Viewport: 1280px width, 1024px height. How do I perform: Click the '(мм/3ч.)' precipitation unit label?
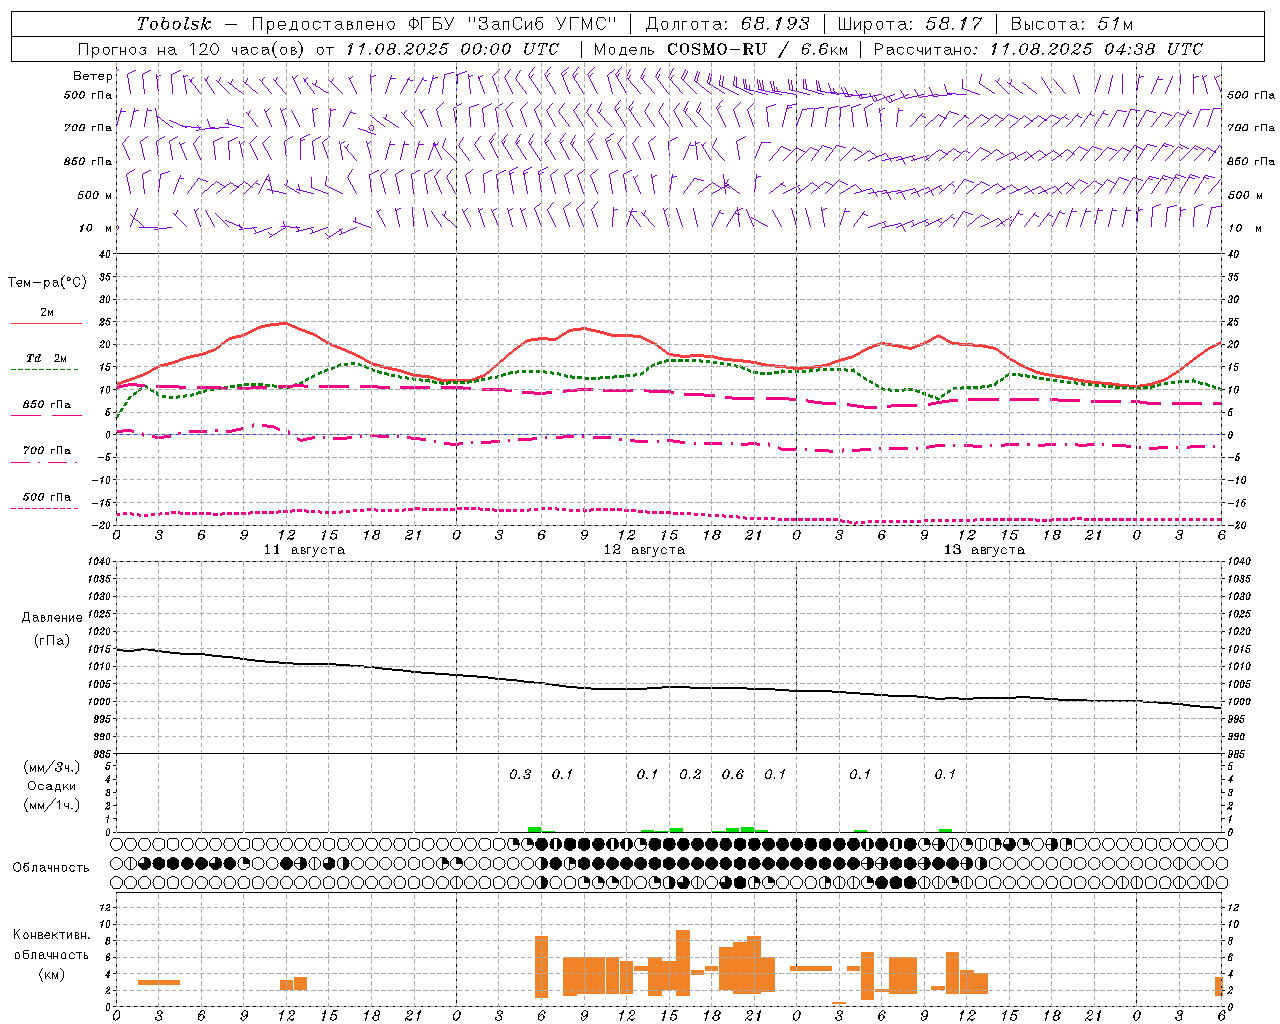(52, 768)
